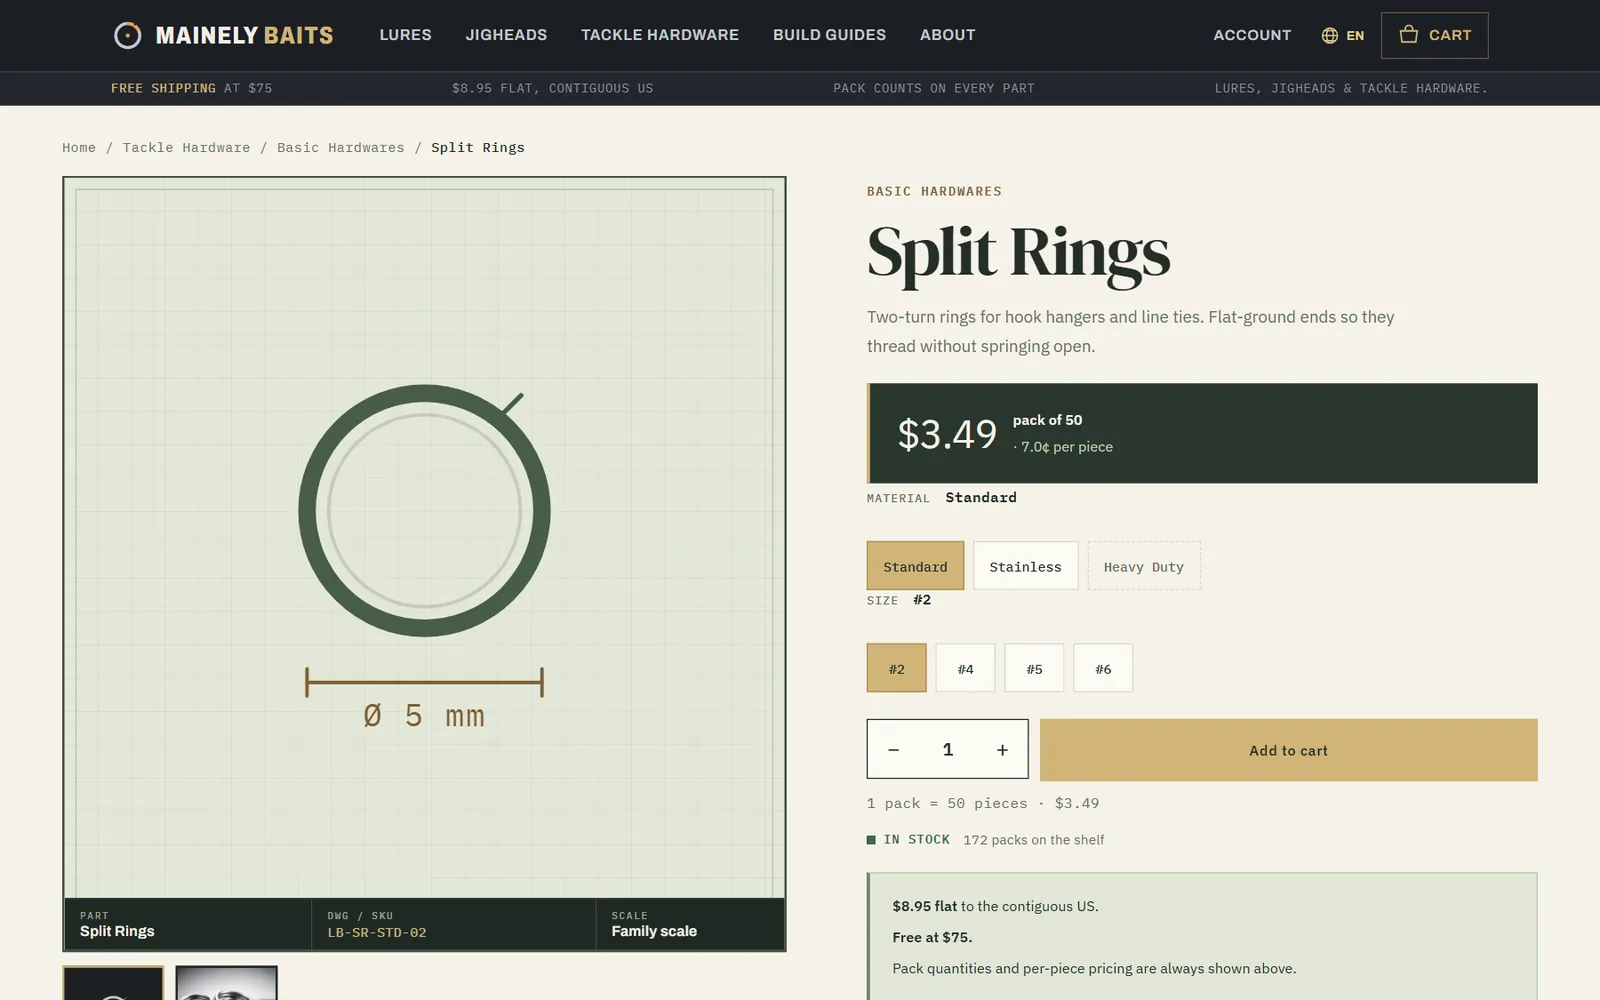
Task: Select the second photo thumbnail
Action: 226,983
